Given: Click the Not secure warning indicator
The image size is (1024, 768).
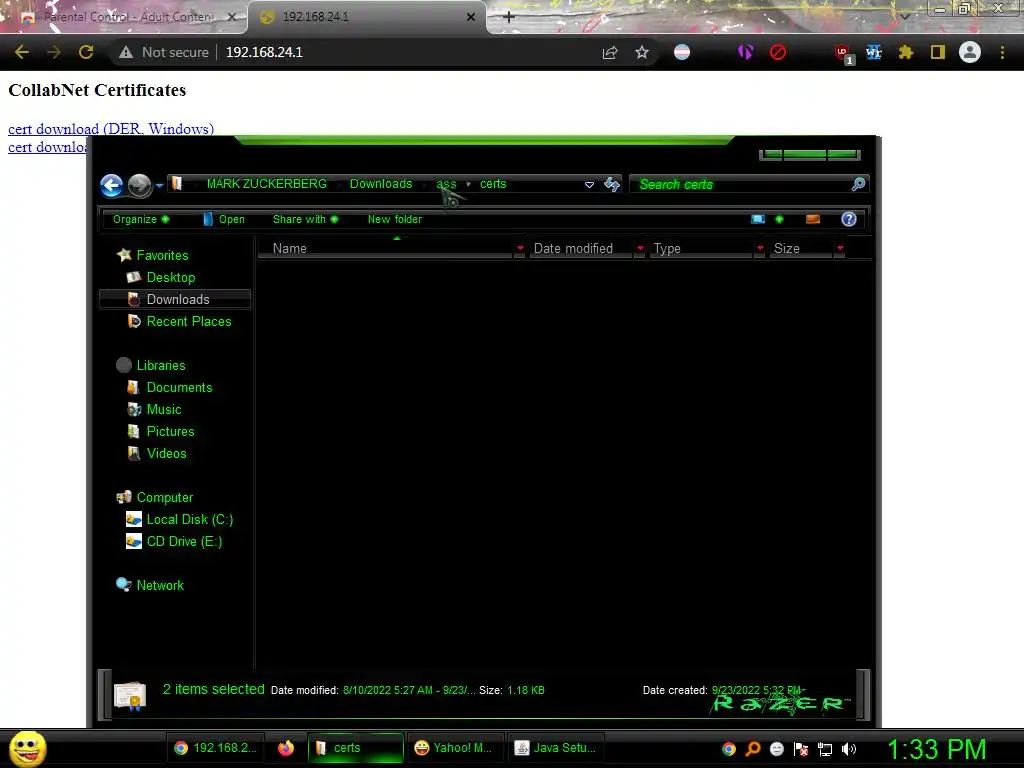Looking at the screenshot, I should (164, 52).
